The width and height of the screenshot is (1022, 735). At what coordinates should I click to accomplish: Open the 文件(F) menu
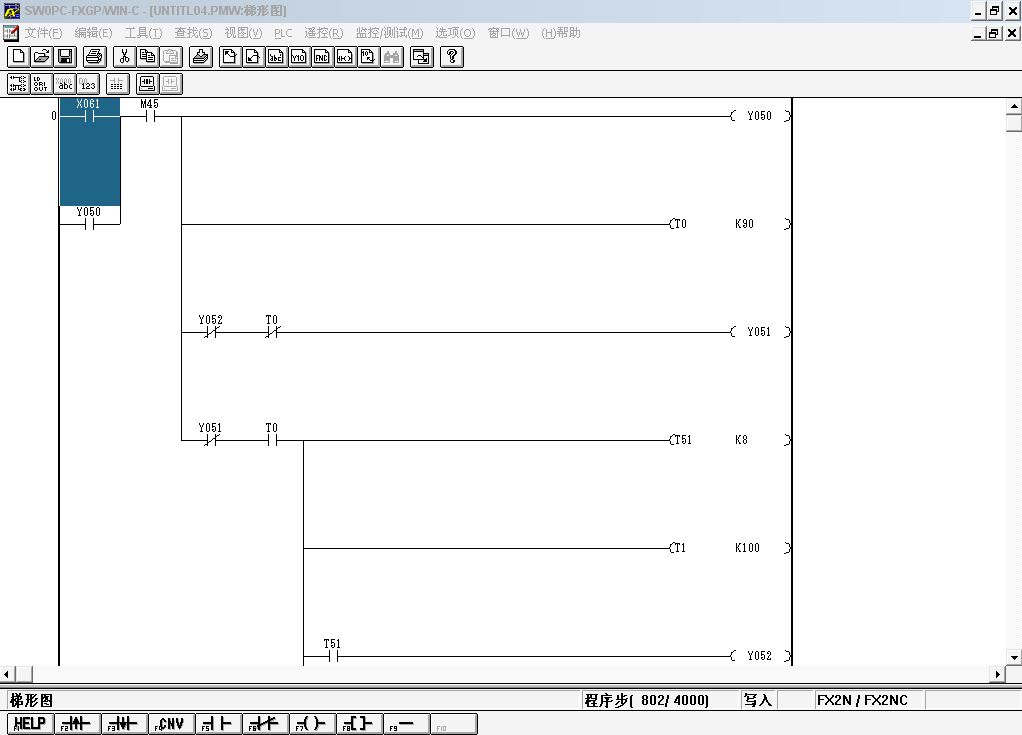coord(43,33)
